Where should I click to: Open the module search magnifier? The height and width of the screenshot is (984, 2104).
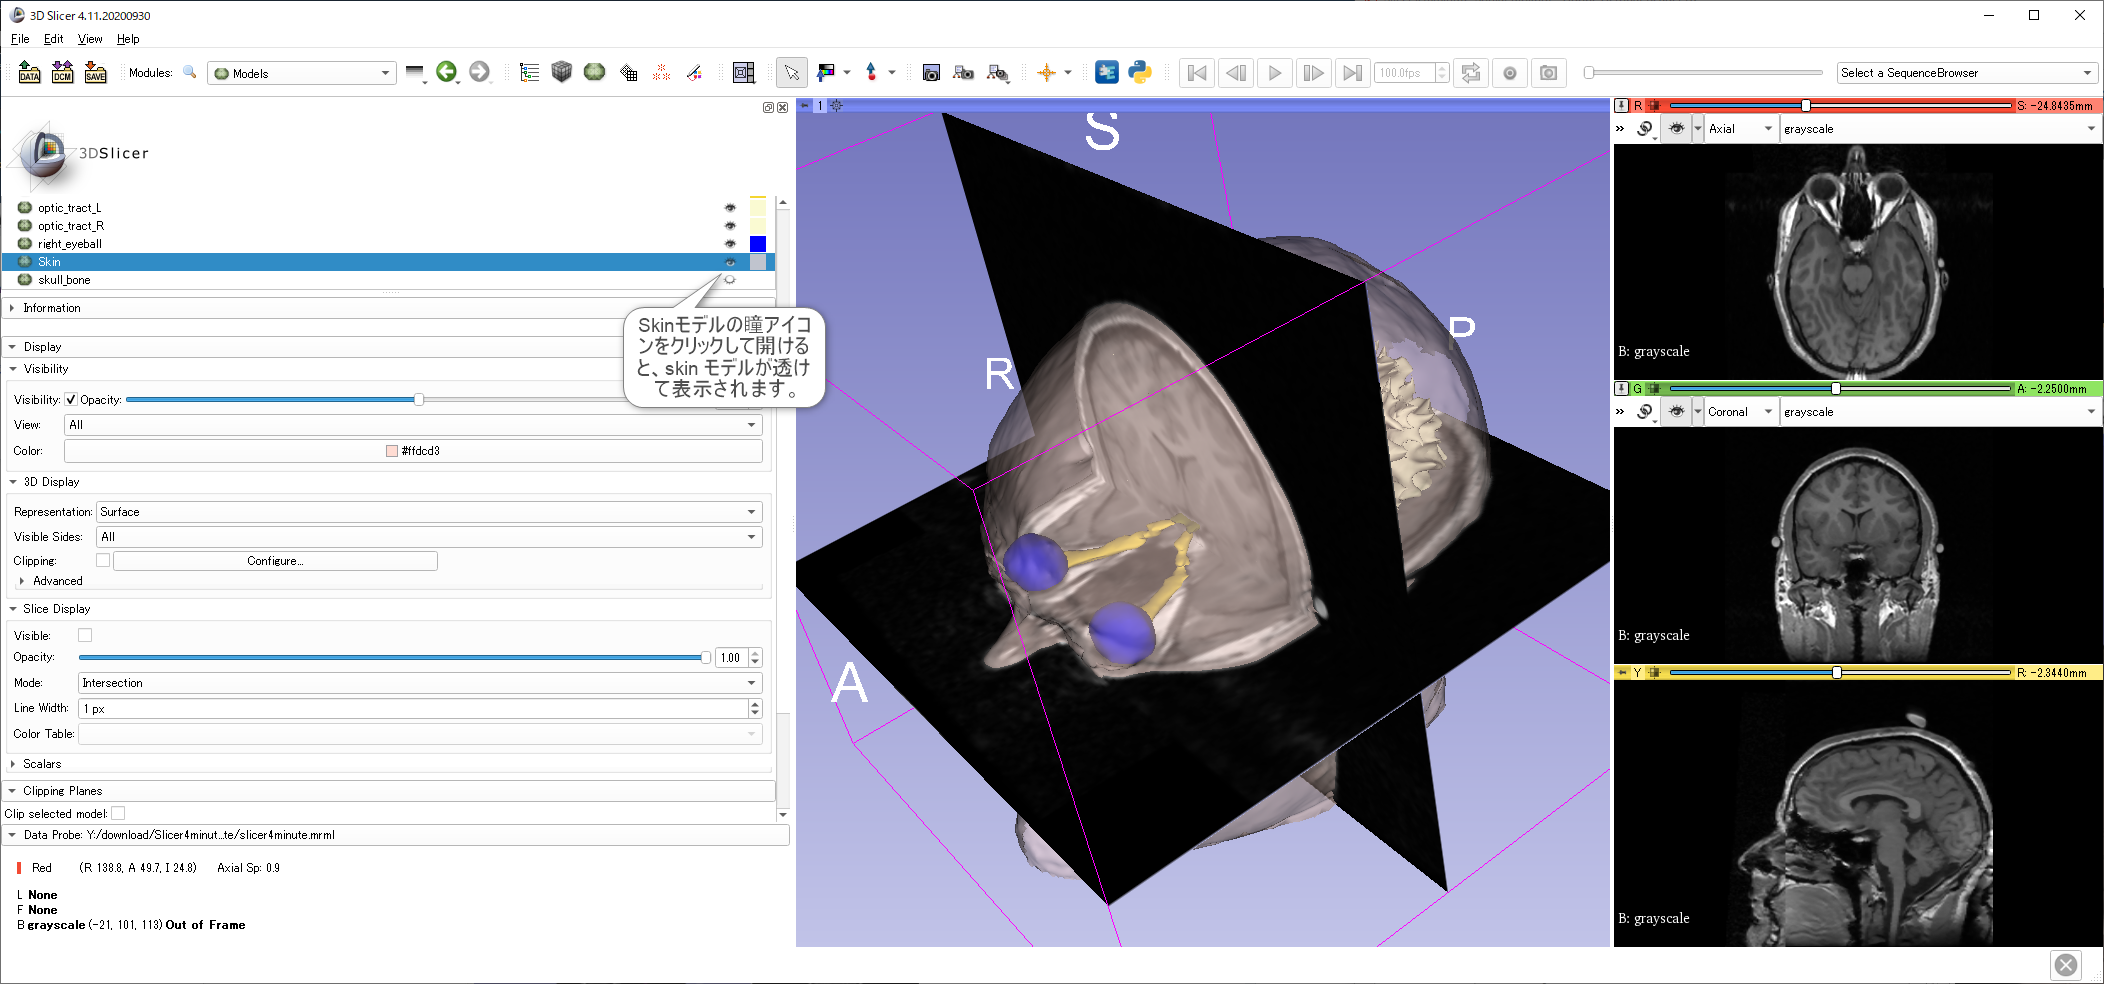click(x=189, y=72)
